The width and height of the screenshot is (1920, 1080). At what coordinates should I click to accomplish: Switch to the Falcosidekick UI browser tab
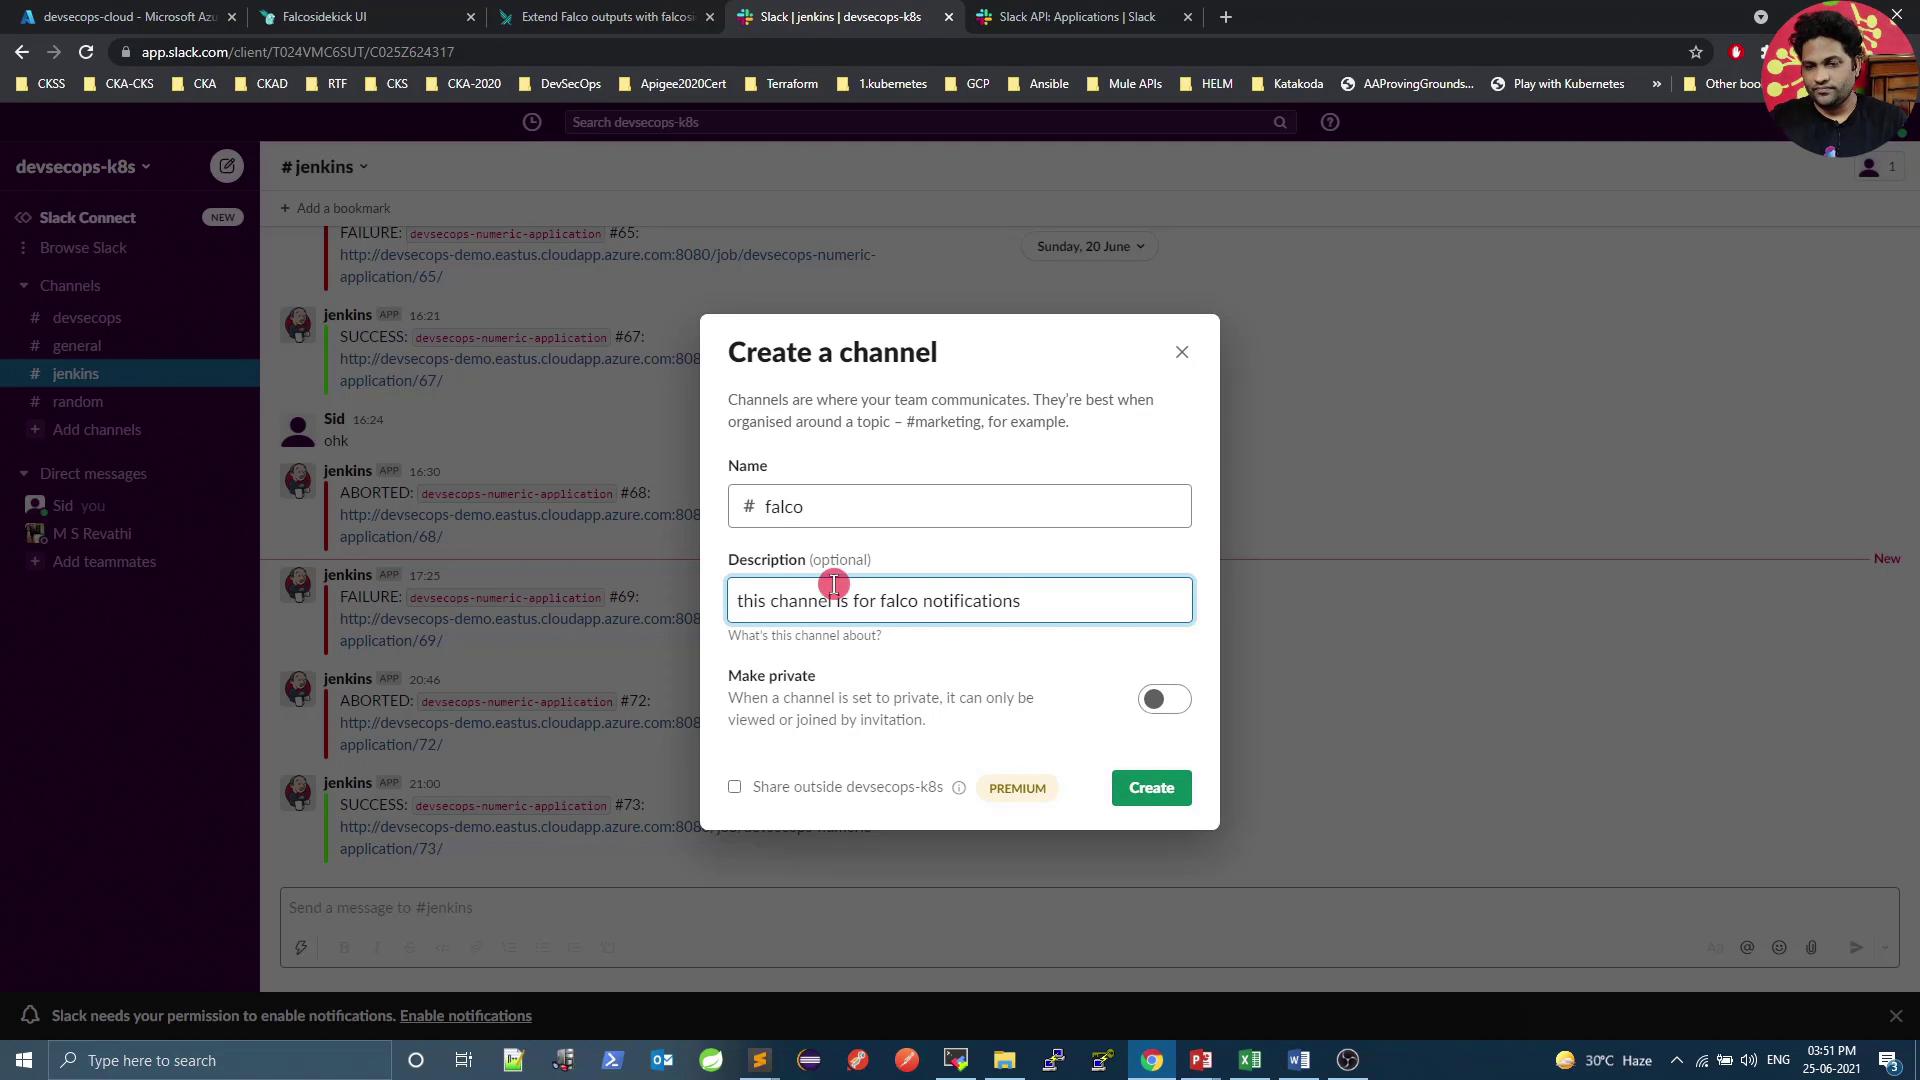(325, 17)
